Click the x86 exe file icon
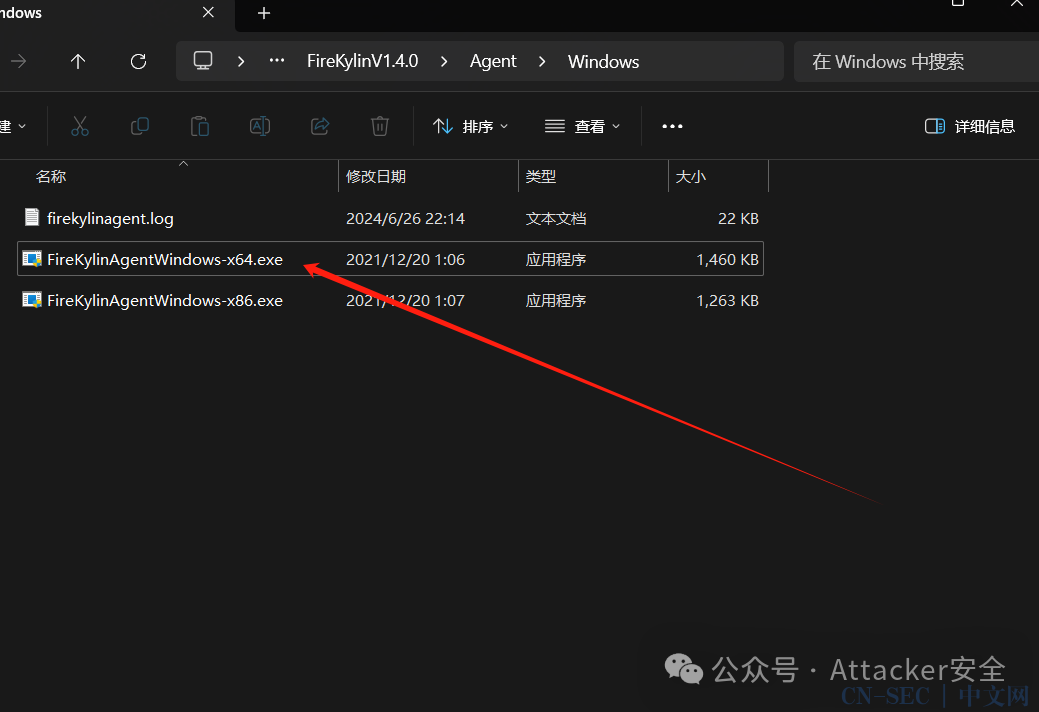 tap(32, 300)
